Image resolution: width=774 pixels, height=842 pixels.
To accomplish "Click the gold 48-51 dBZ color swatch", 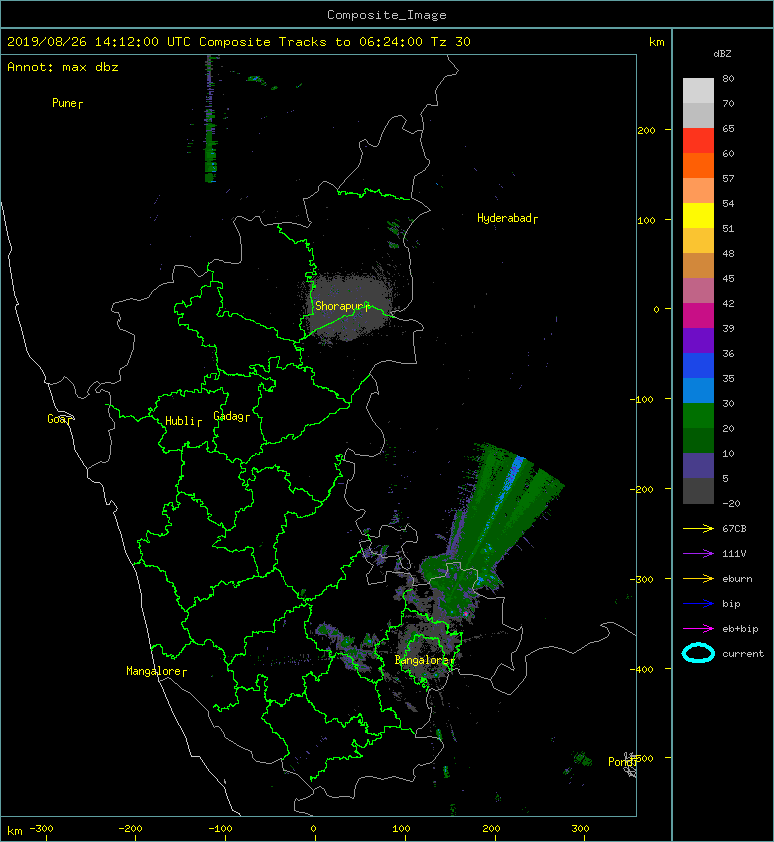I will click(698, 241).
